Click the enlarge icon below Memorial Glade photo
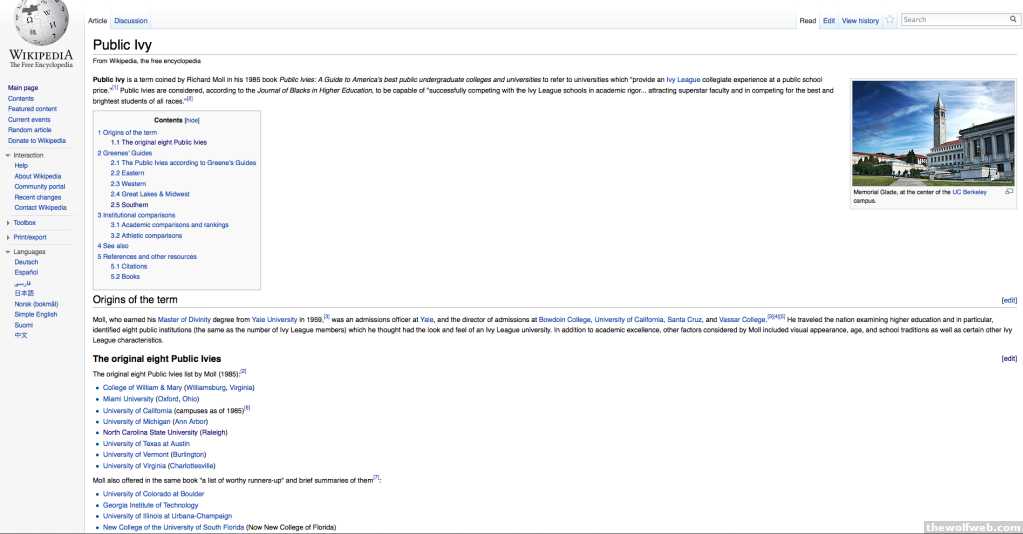1023x534 pixels. point(1008,191)
